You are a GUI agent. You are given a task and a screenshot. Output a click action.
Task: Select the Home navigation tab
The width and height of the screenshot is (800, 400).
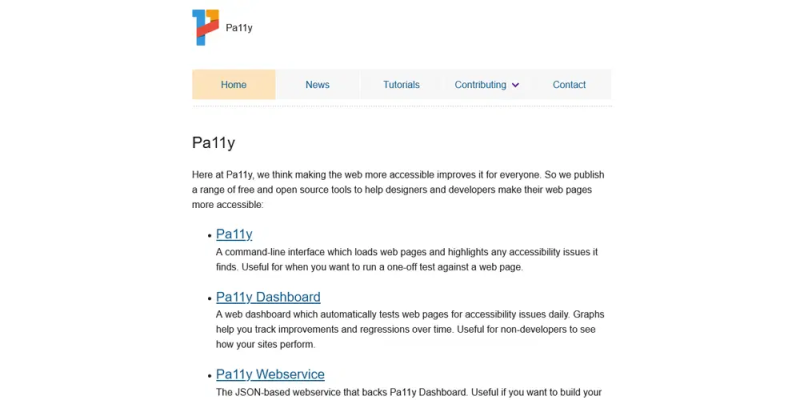[x=234, y=85]
